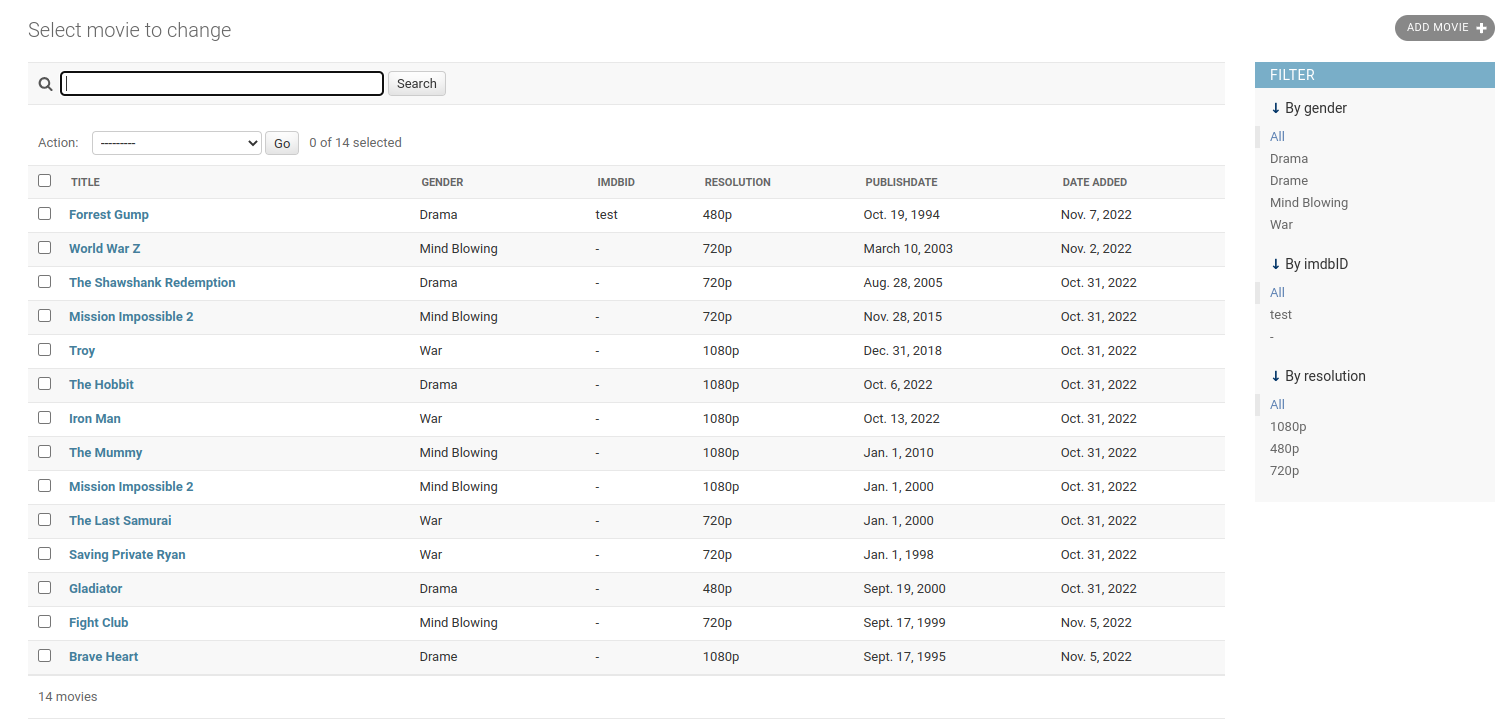
Task: Click the 'Select movie to change' heading
Action: [130, 30]
